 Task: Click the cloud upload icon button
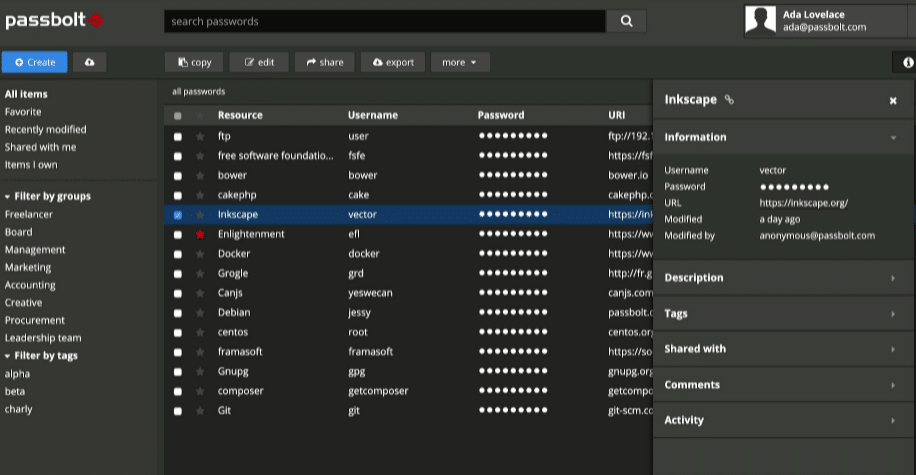89,62
